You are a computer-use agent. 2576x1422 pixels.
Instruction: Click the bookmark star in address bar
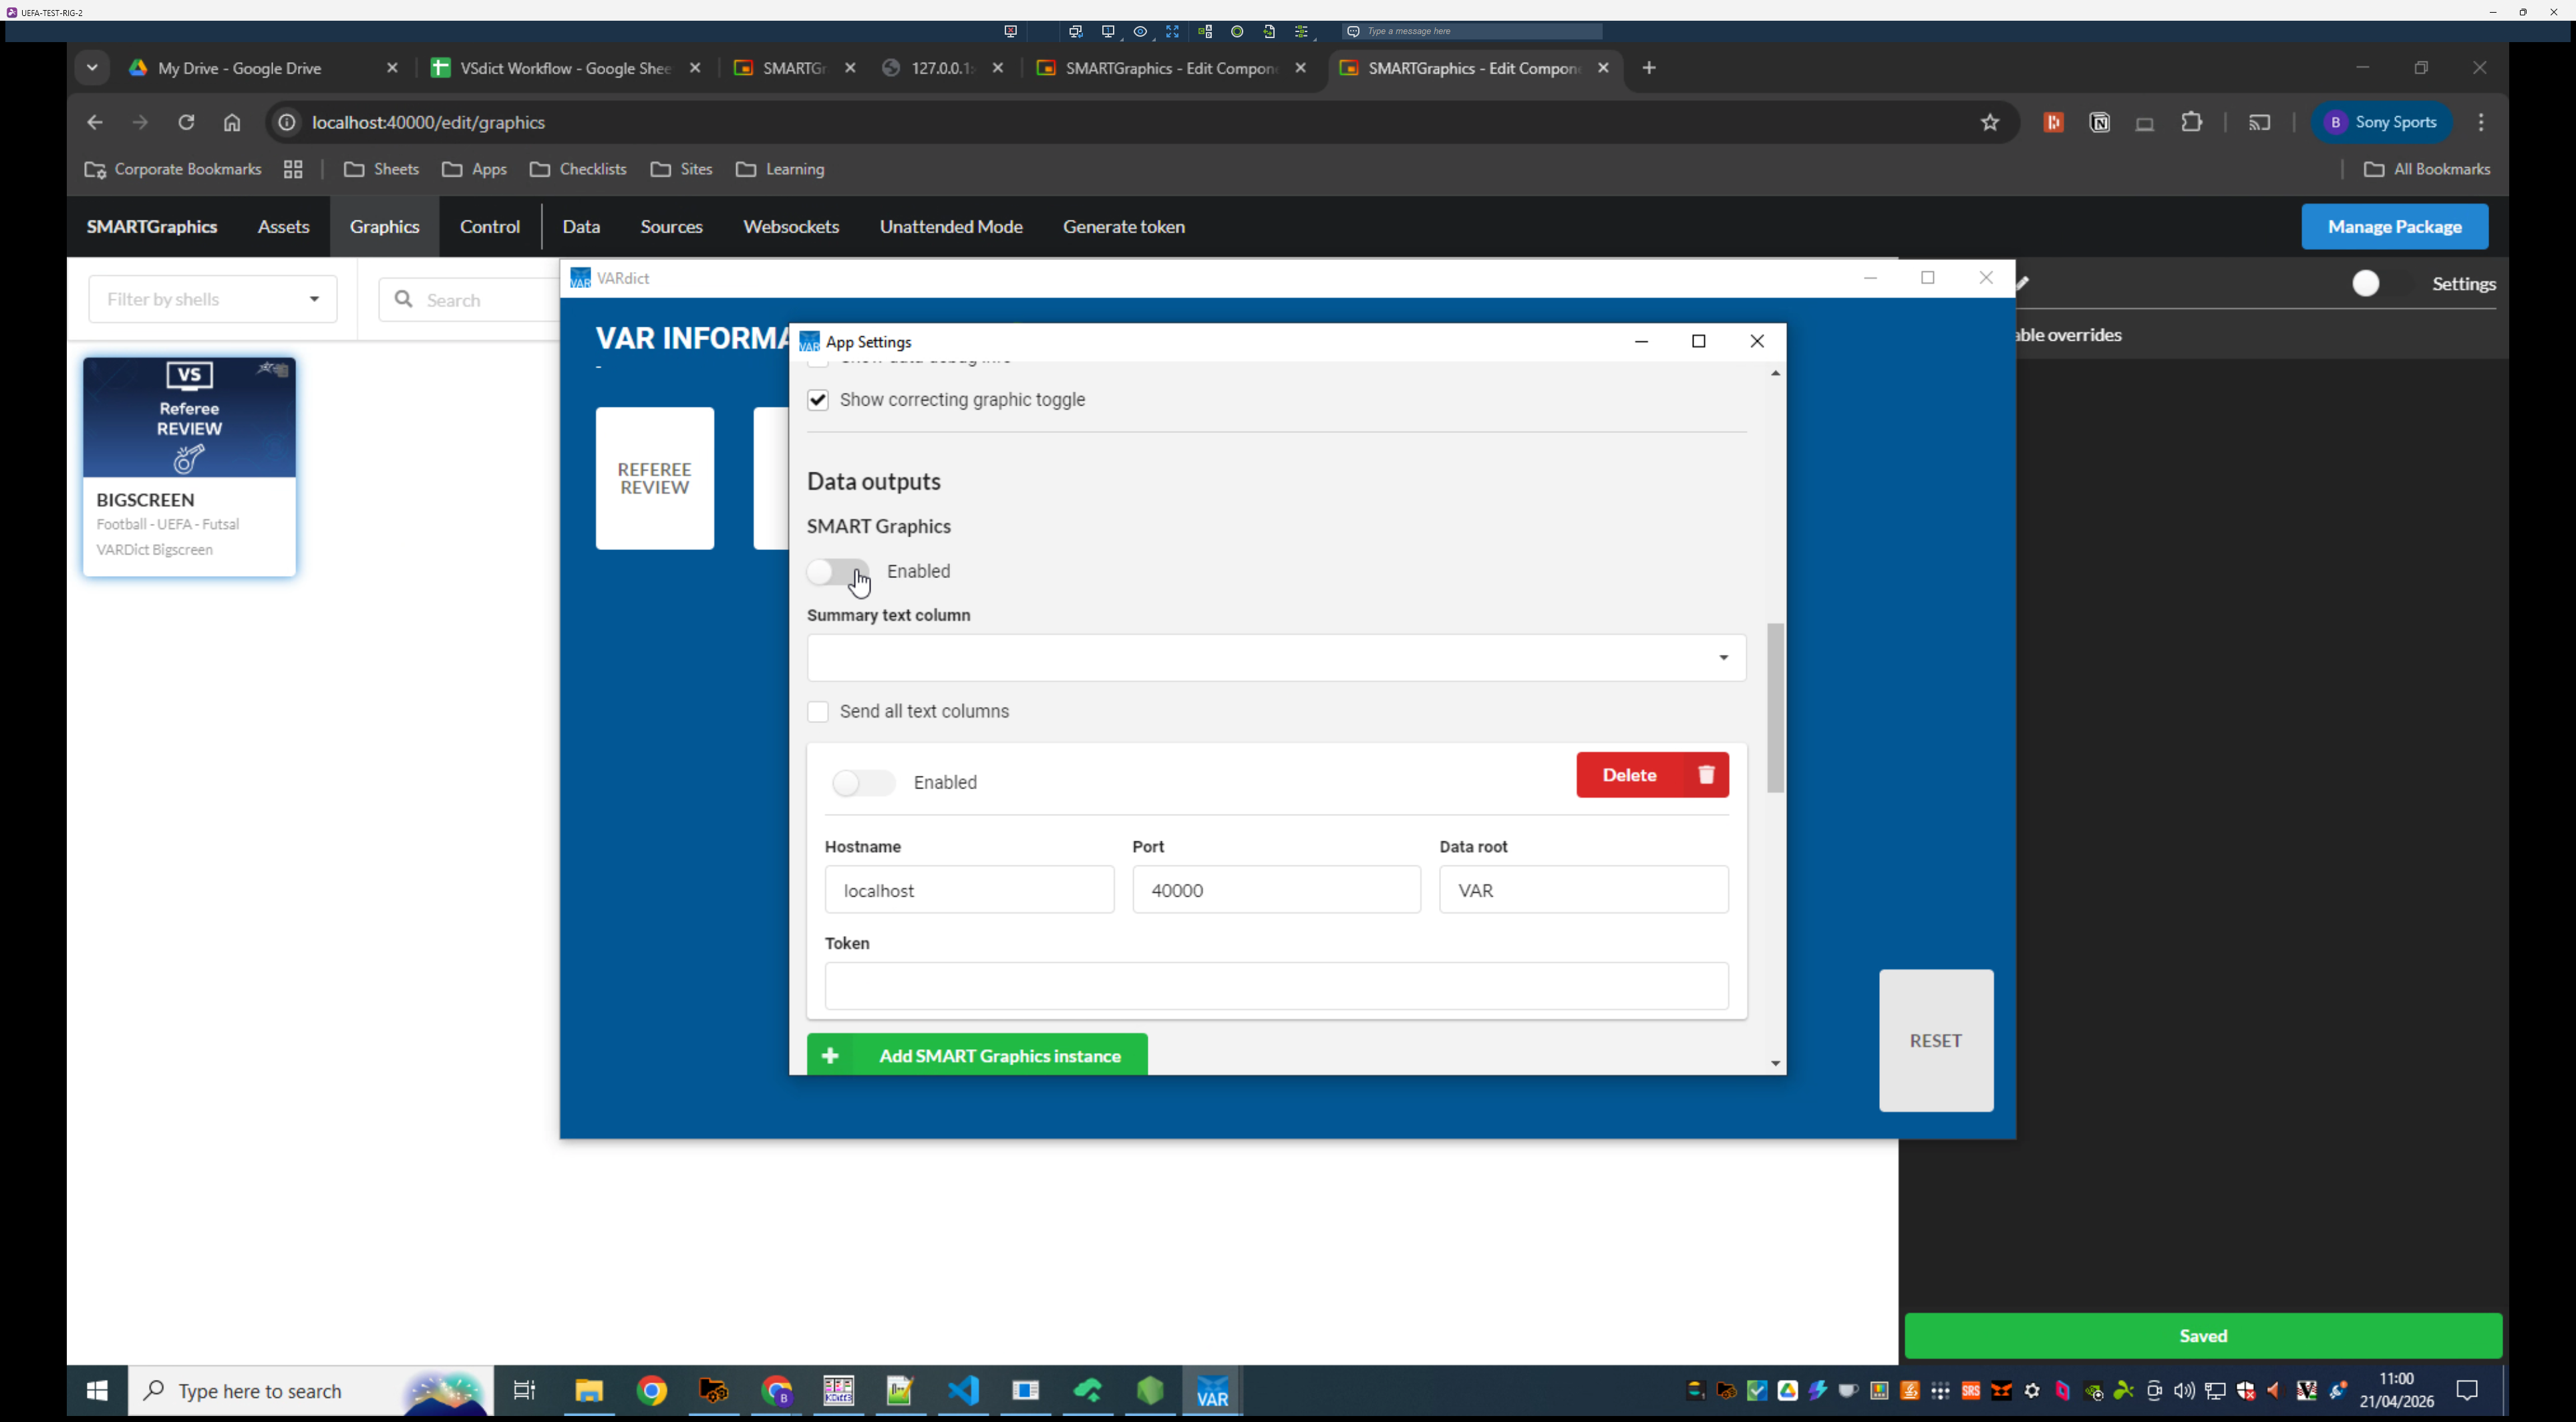pos(1989,122)
